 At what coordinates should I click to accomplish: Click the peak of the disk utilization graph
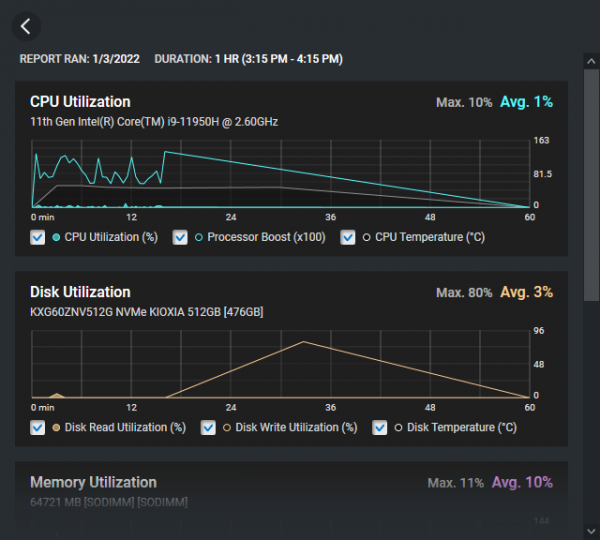pos(305,342)
